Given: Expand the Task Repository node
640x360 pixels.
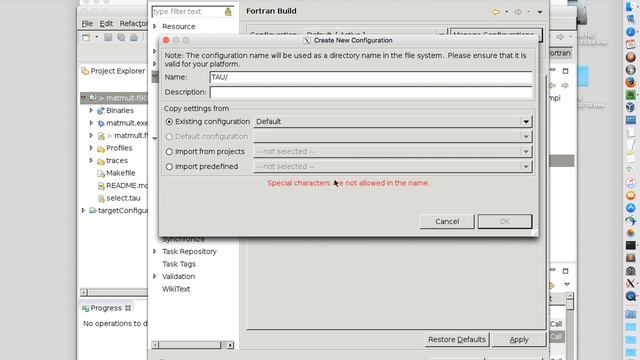Looking at the screenshot, I should click(155, 251).
